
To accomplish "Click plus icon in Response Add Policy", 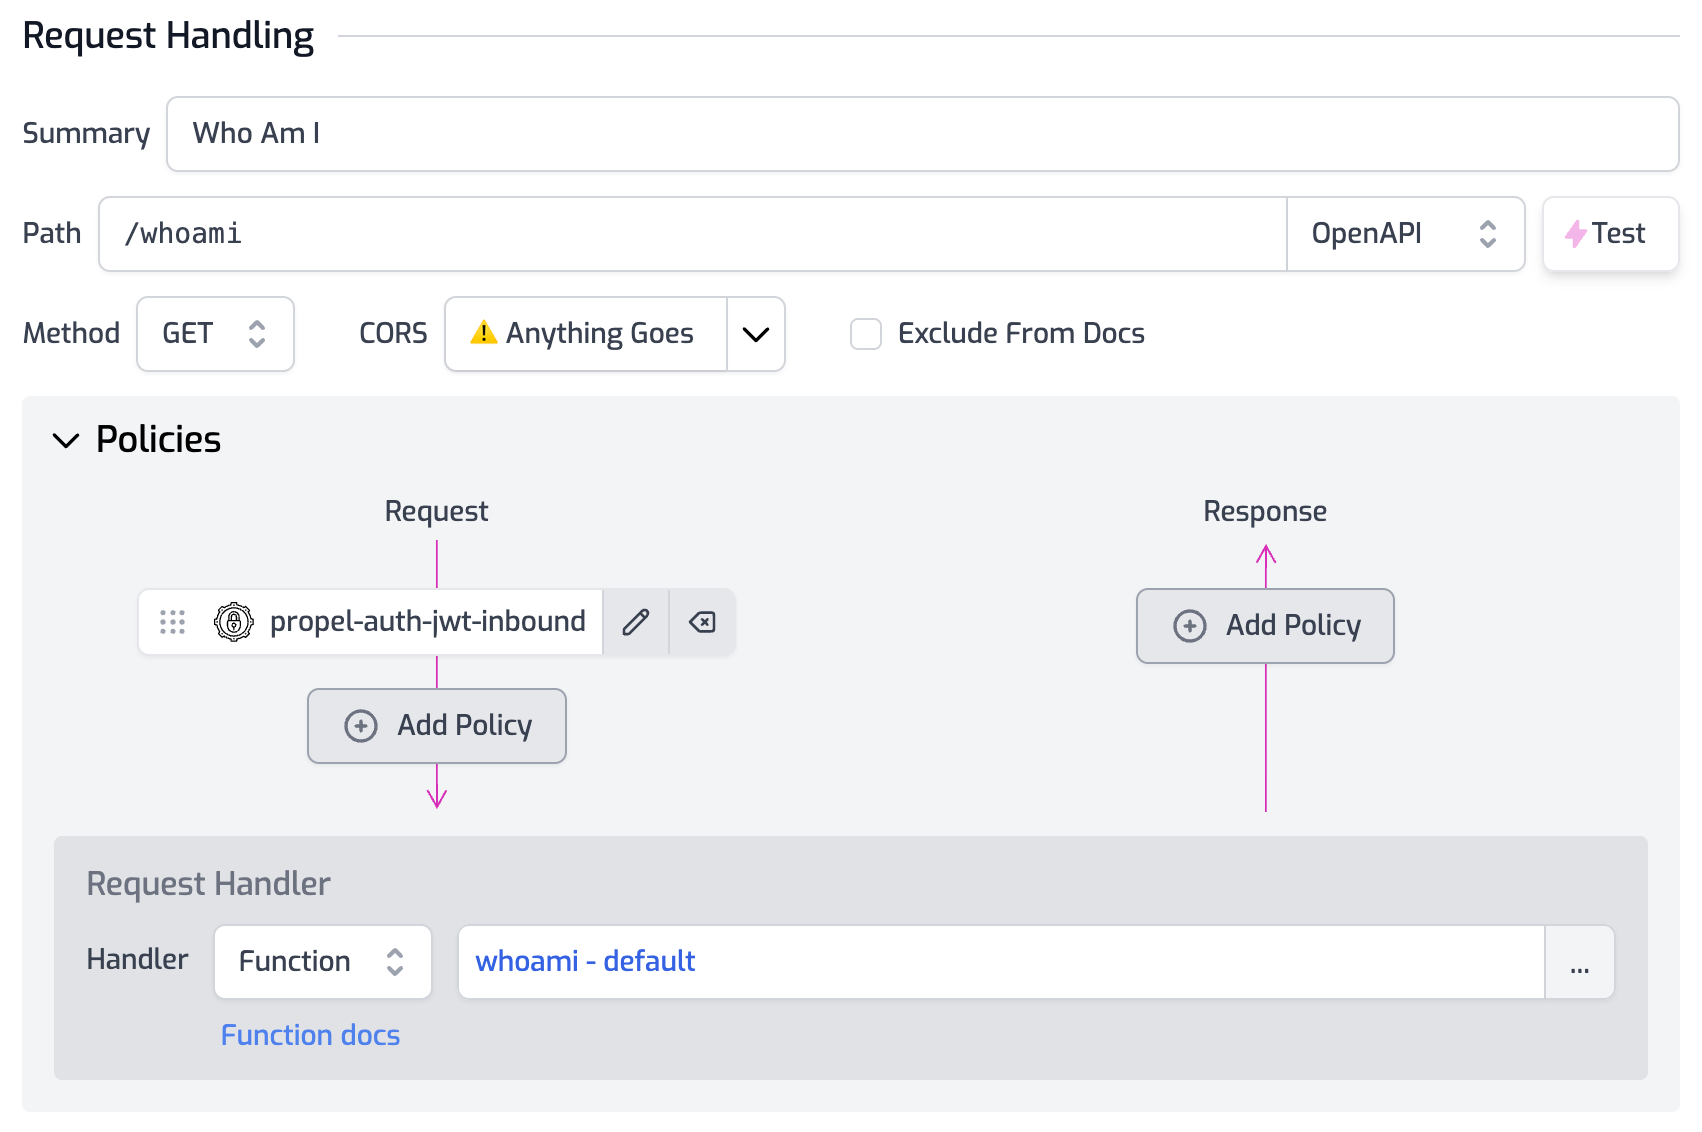I will pyautogui.click(x=1189, y=626).
